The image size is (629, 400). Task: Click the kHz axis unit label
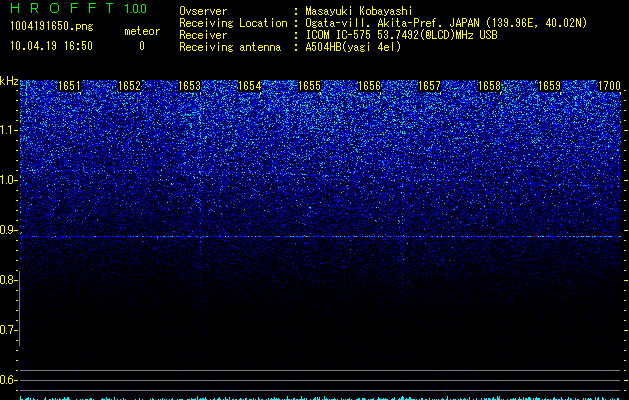(9, 81)
